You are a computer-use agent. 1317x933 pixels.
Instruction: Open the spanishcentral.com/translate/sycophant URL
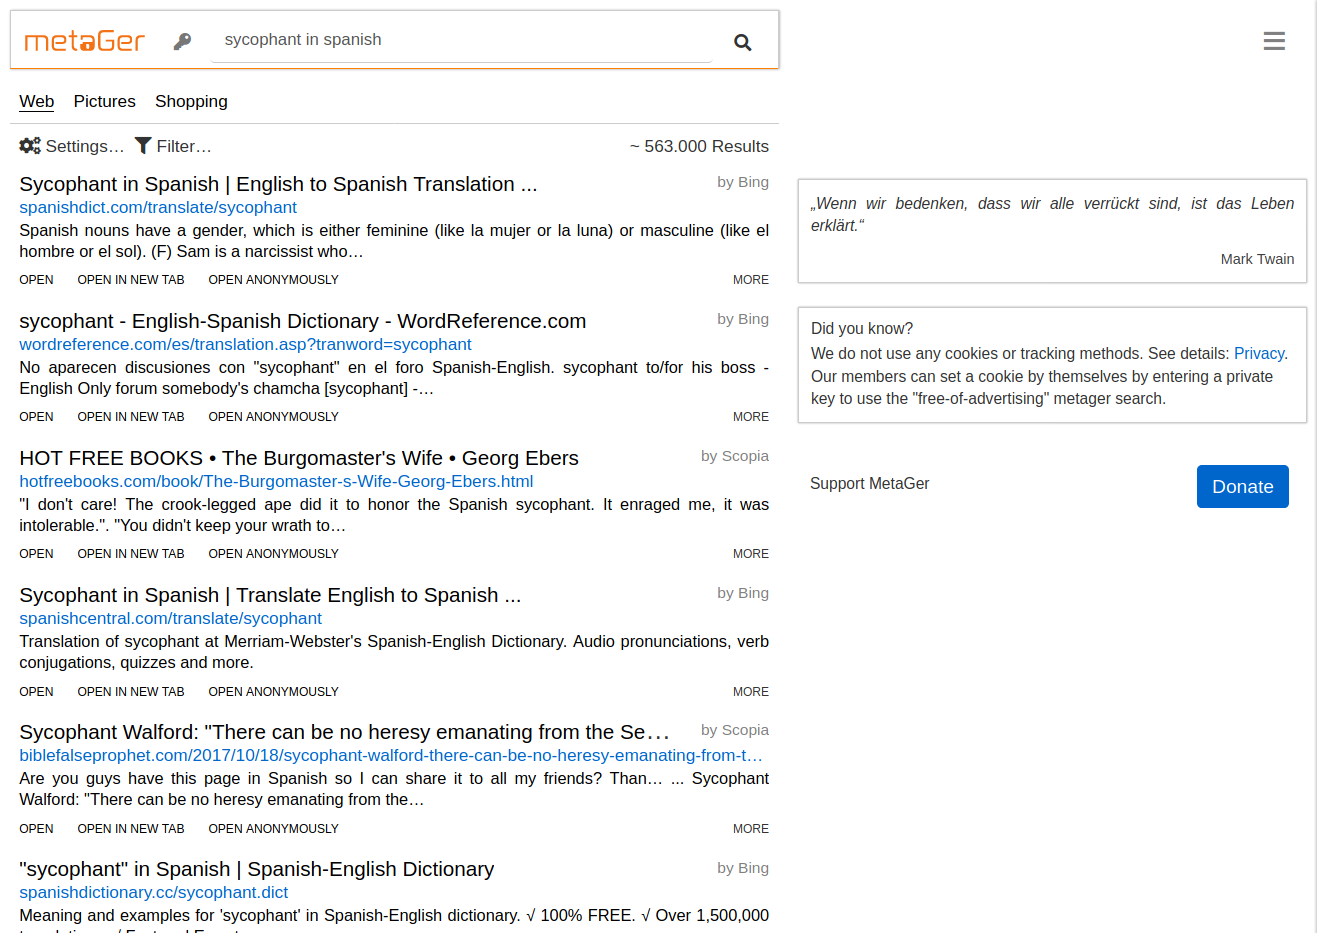pos(170,618)
